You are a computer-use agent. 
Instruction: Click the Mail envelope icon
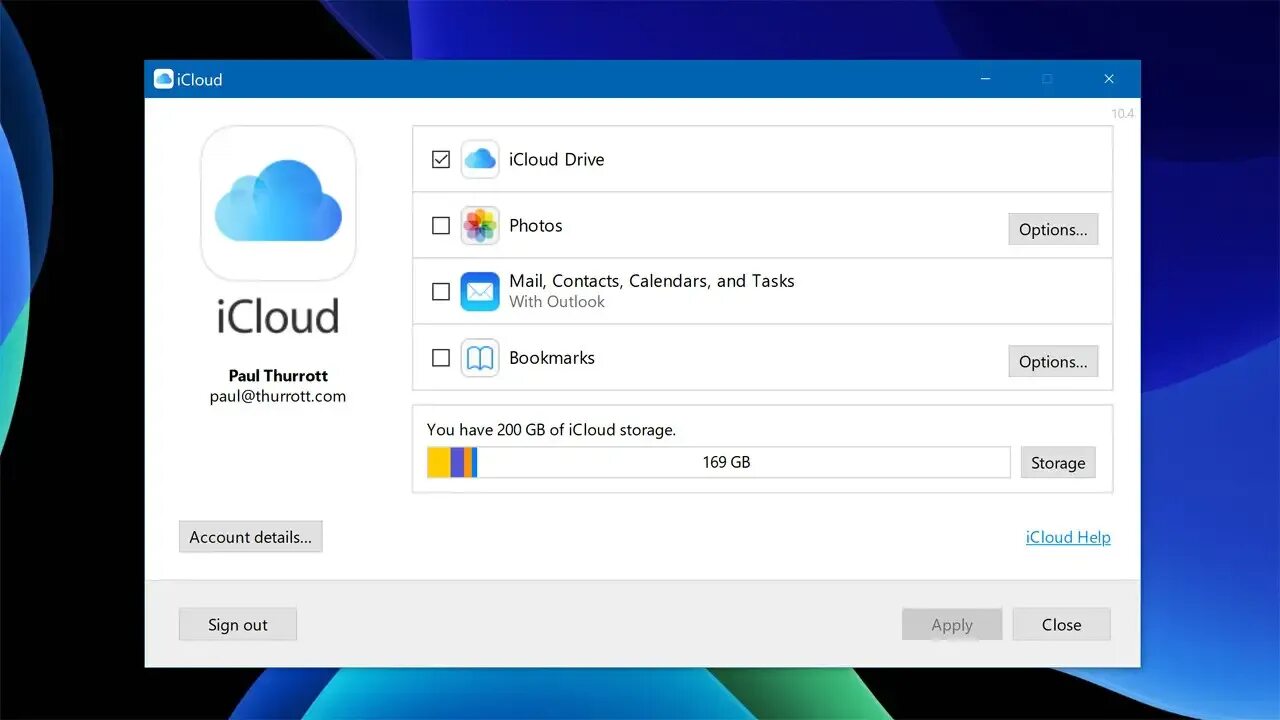click(480, 291)
